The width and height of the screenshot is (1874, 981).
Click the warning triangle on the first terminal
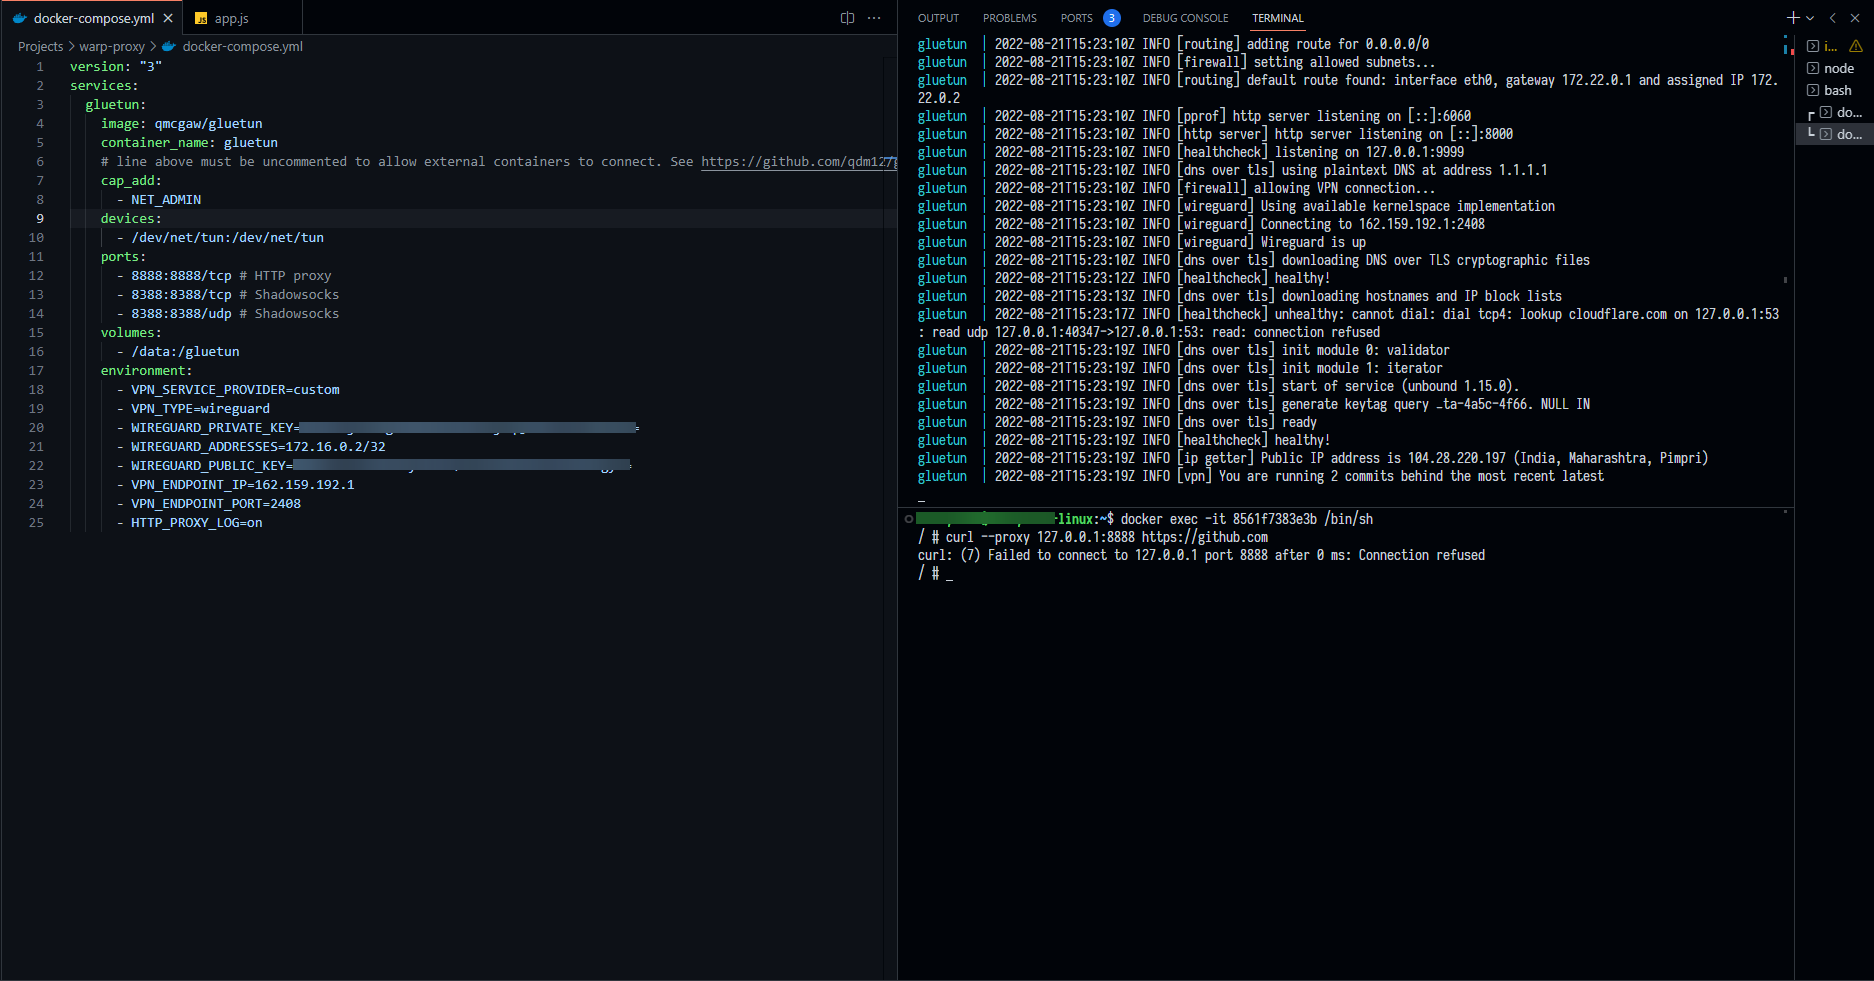click(x=1856, y=46)
